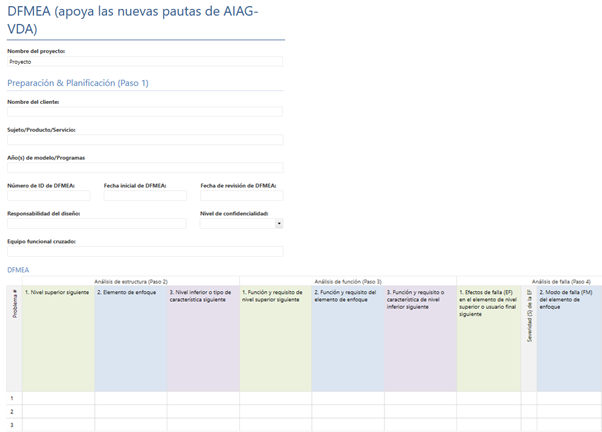Click '1. Efectos de falla (EF)' column header
Screen dimensions: 602x432
[x=489, y=338]
